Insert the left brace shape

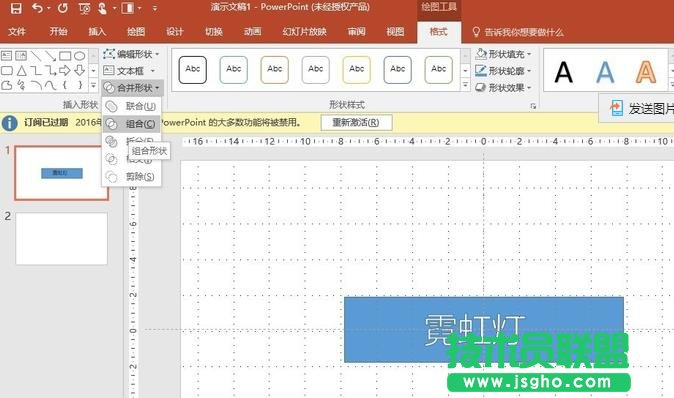pos(65,85)
